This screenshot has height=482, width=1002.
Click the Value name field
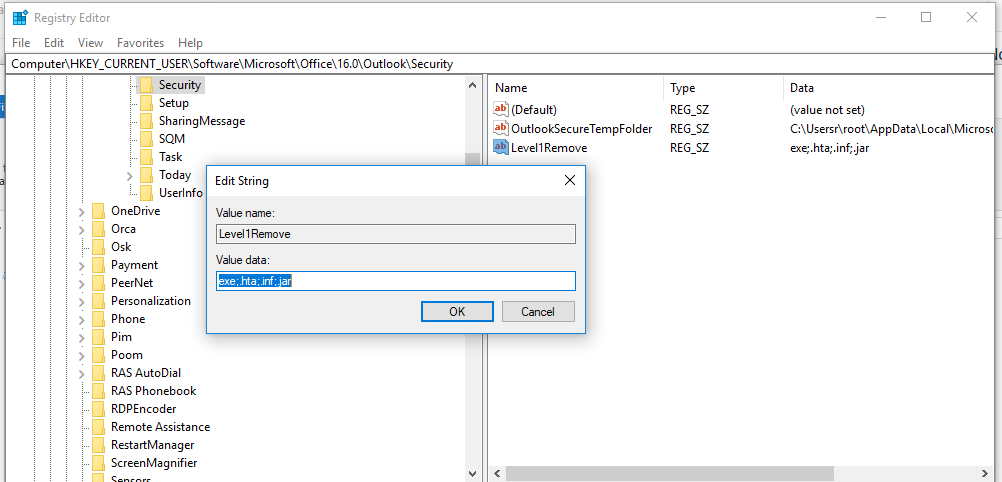pyautogui.click(x=396, y=234)
